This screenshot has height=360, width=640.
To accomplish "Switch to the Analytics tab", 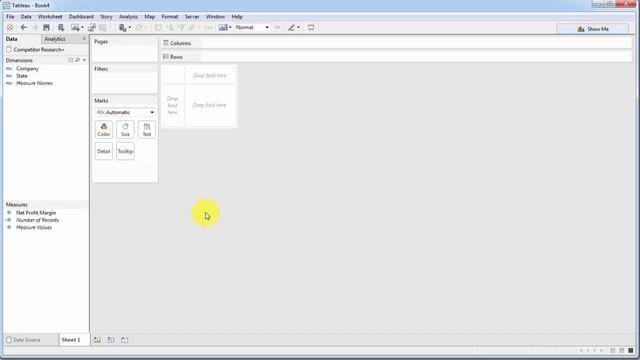I will coord(55,39).
